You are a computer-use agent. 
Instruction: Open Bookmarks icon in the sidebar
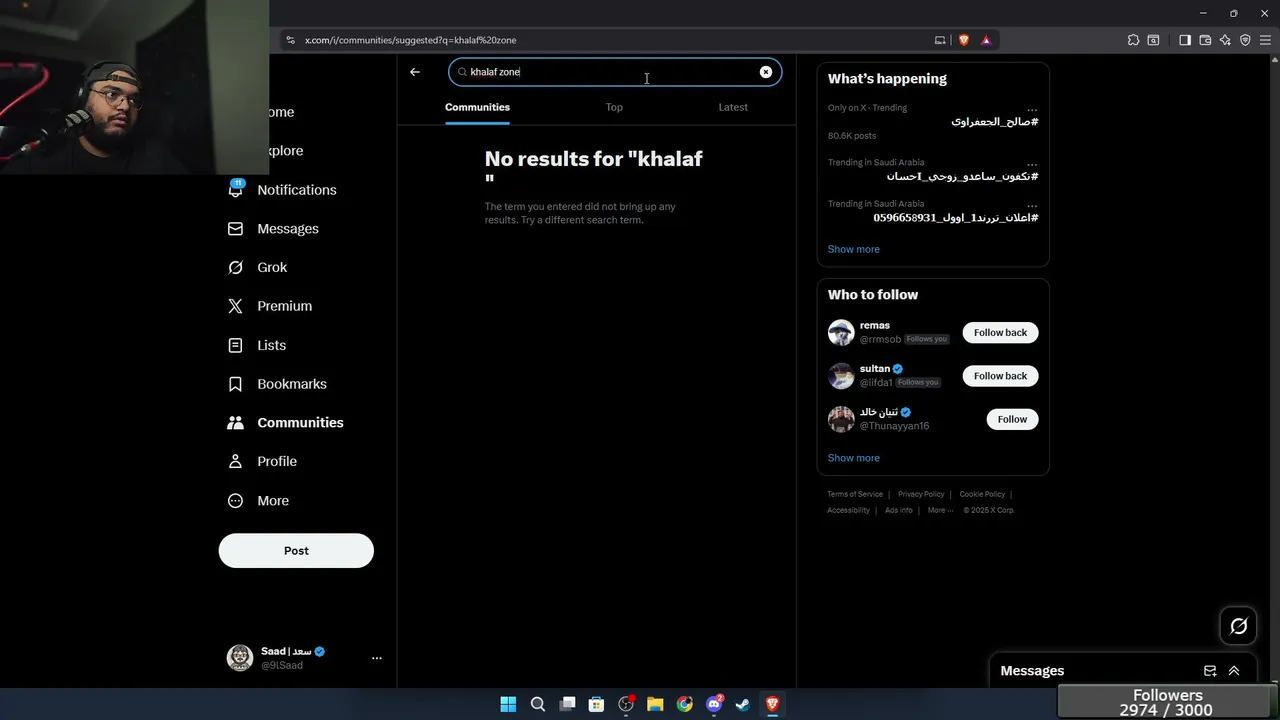coord(236,384)
